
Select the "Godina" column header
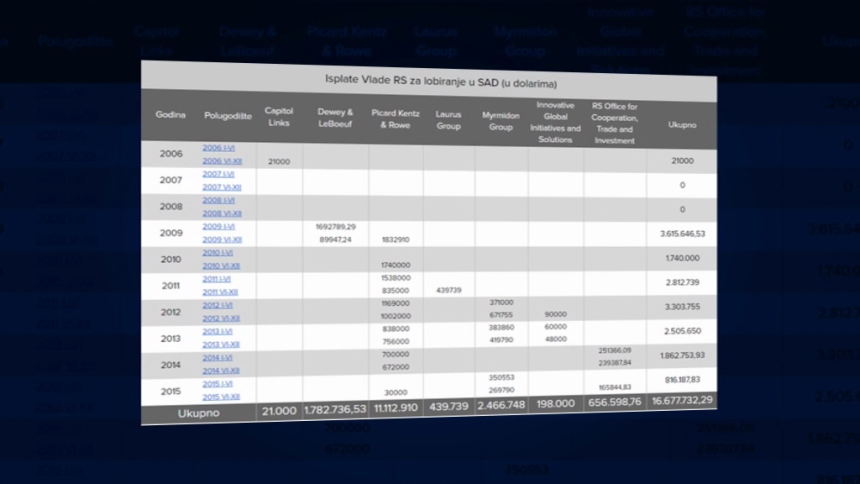pyautogui.click(x=171, y=115)
